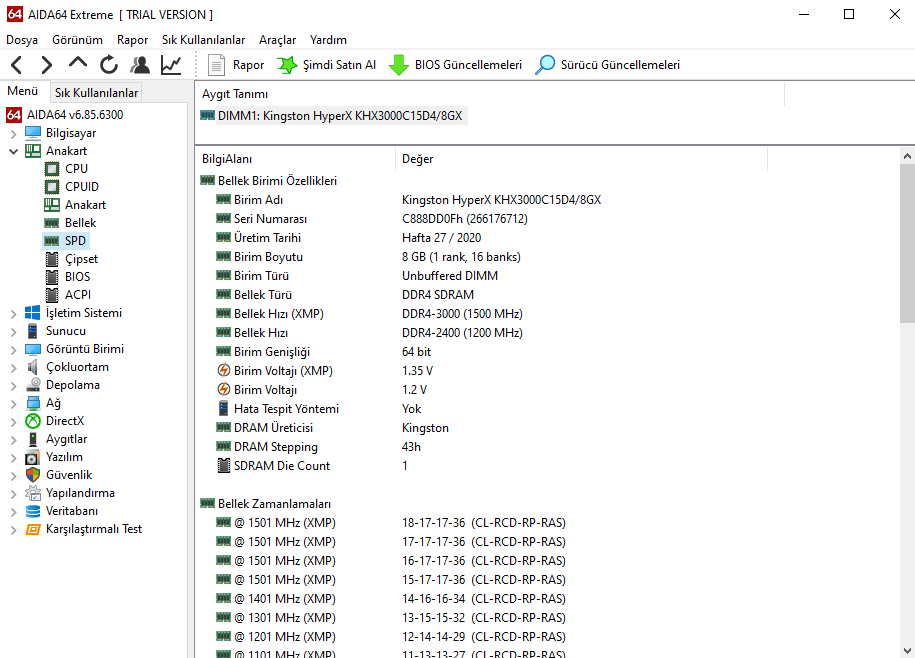Click the Veritabanı database icon
The image size is (915, 658).
(x=33, y=511)
